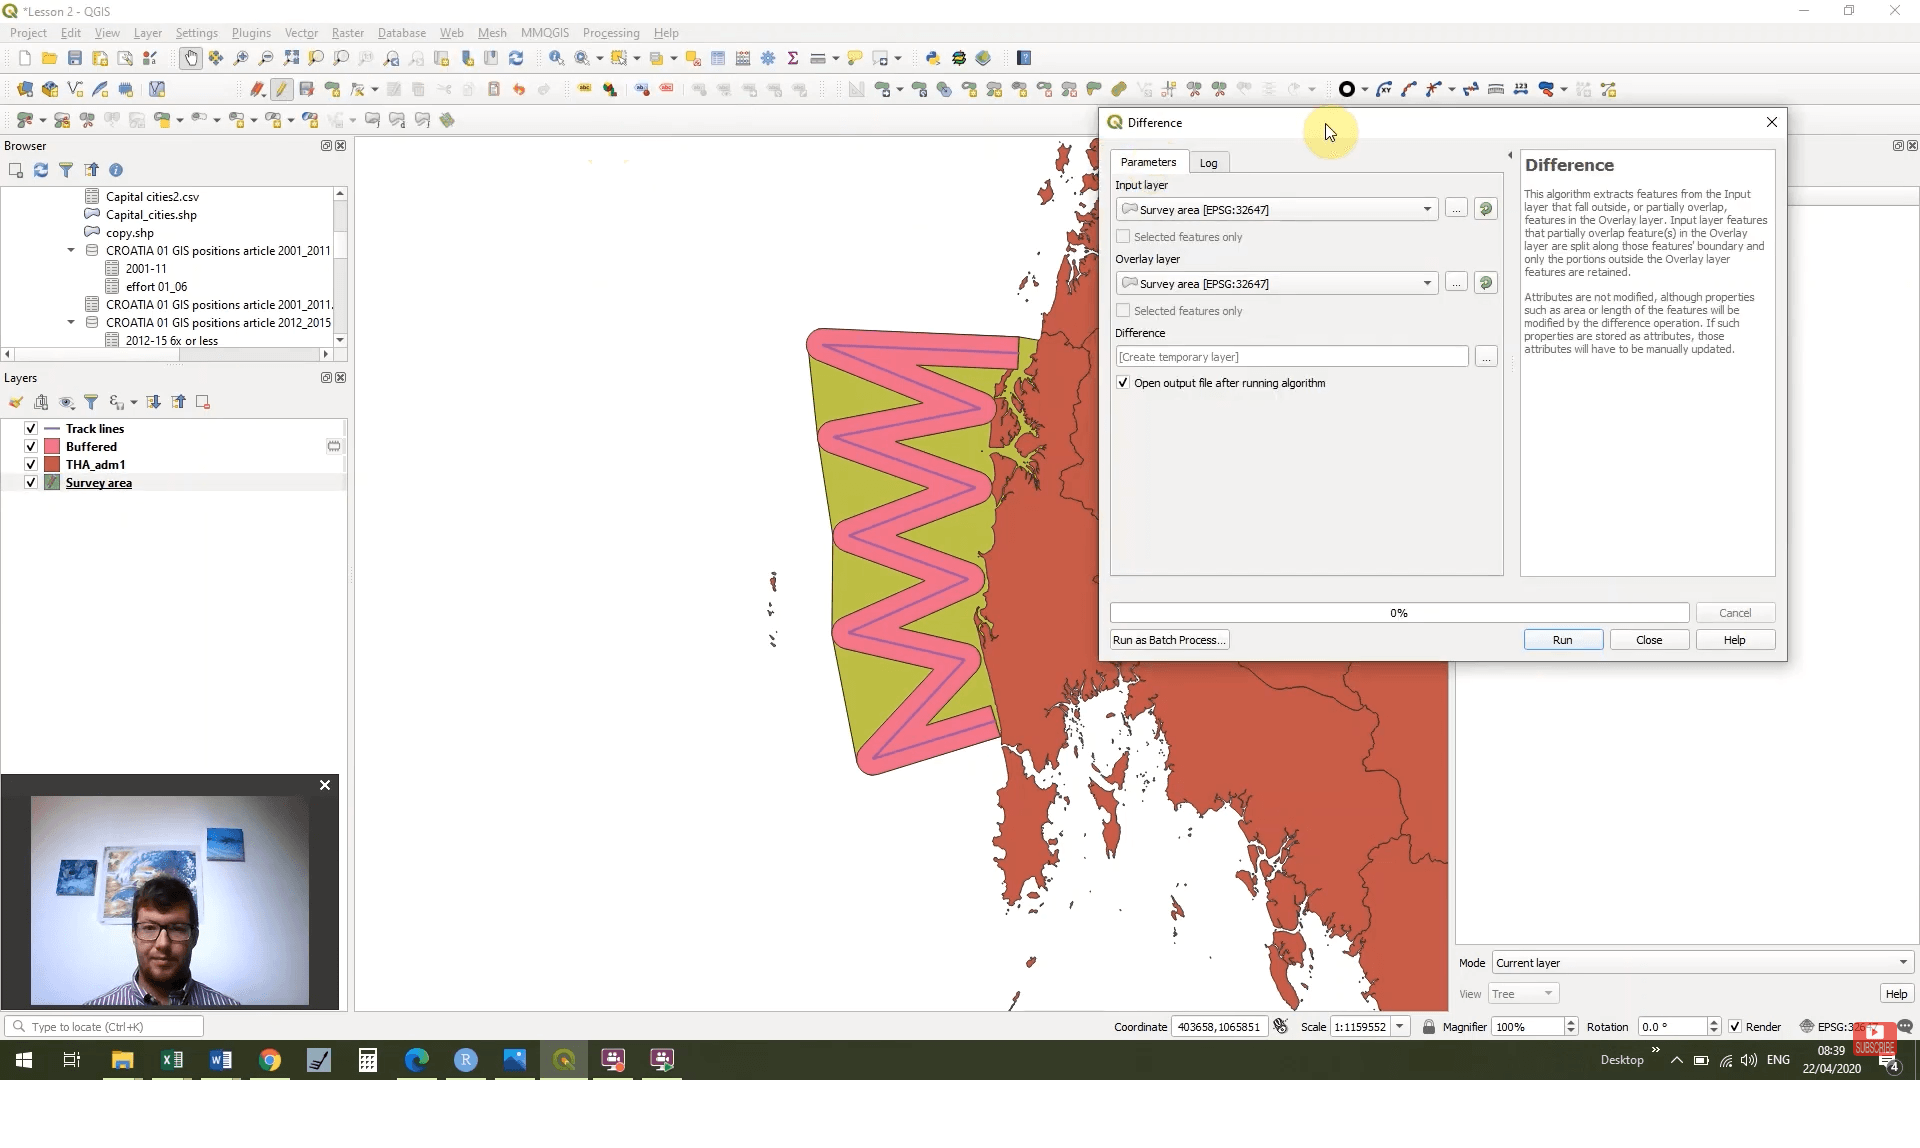Open the Attribute Table
1920x1148 pixels.
[718, 57]
